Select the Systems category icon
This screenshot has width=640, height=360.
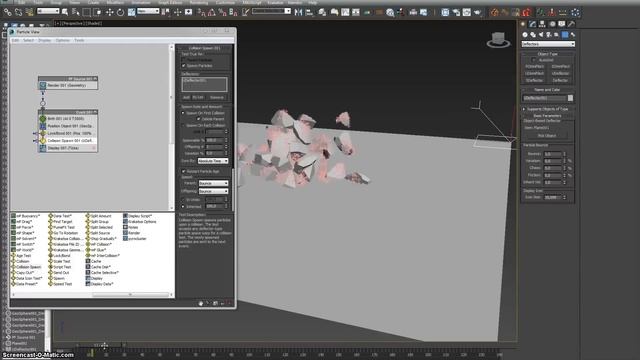(x=573, y=35)
